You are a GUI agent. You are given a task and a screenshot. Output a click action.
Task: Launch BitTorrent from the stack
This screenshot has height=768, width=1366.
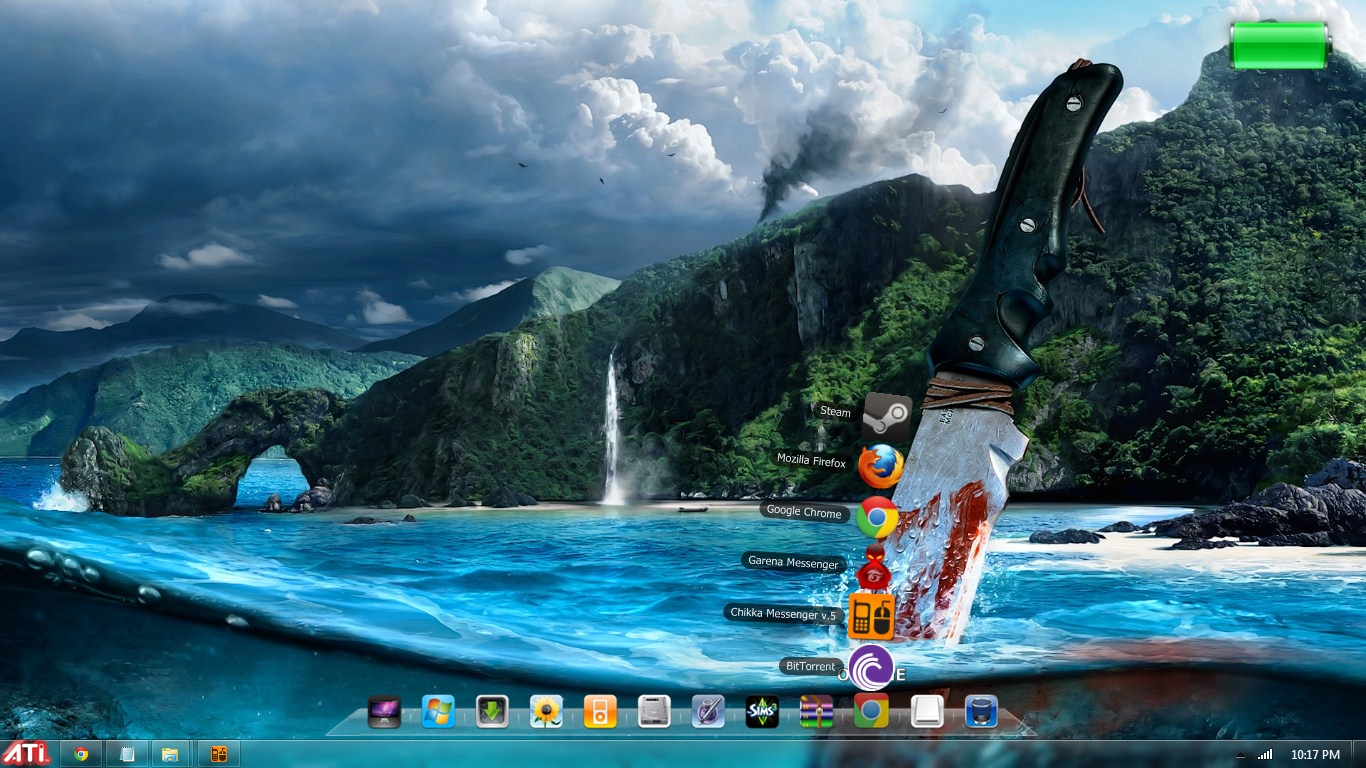point(870,667)
